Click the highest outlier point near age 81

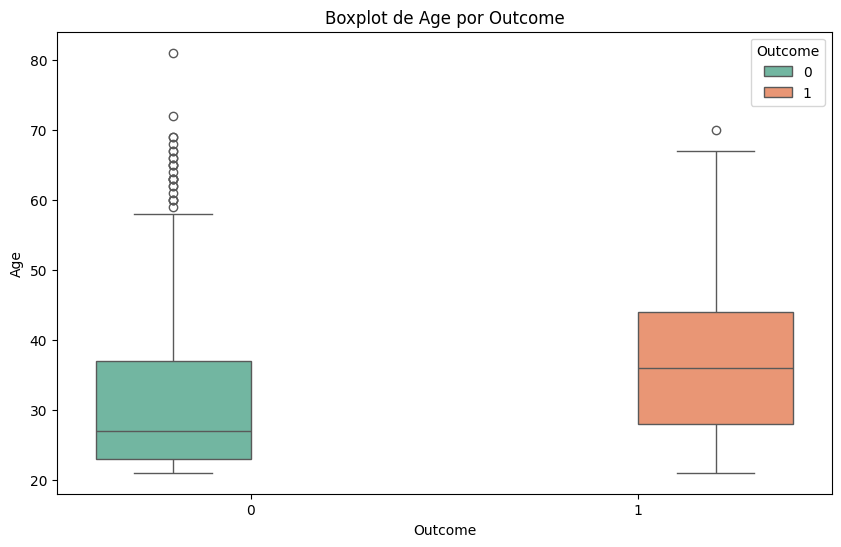pos(173,53)
